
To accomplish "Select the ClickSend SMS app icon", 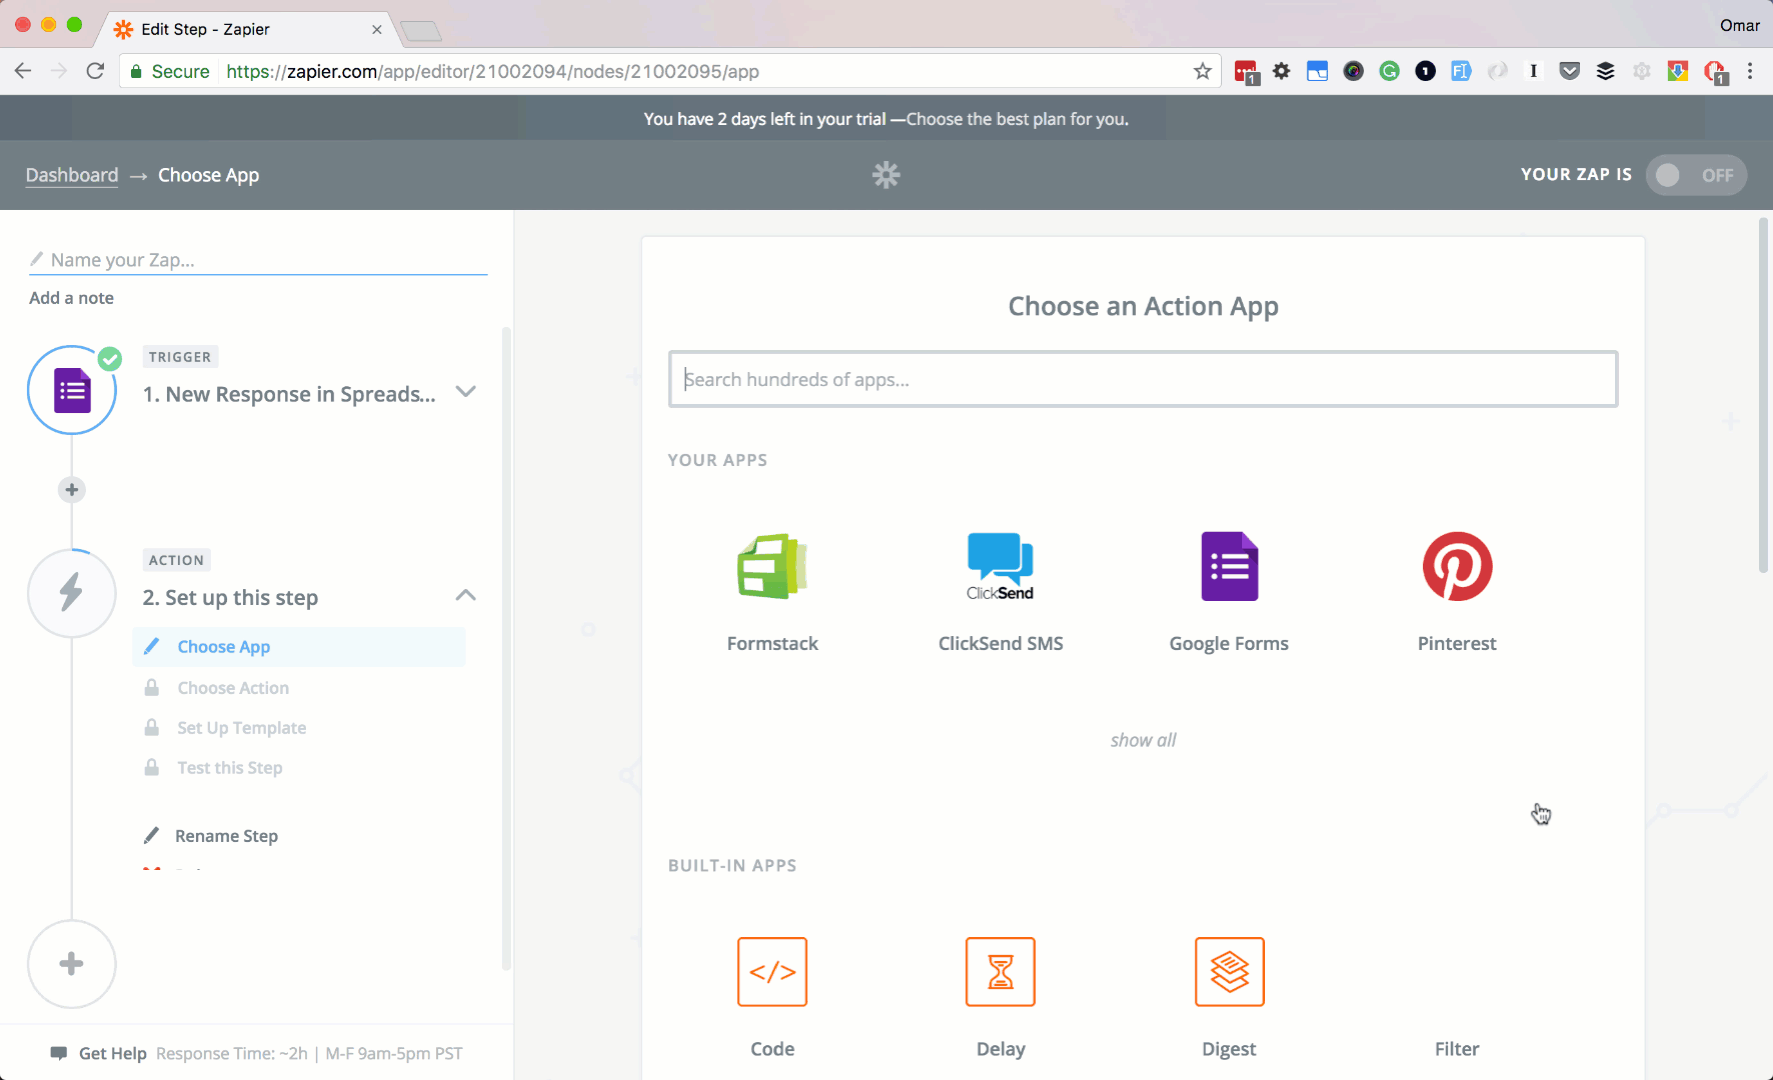I will (x=1000, y=566).
